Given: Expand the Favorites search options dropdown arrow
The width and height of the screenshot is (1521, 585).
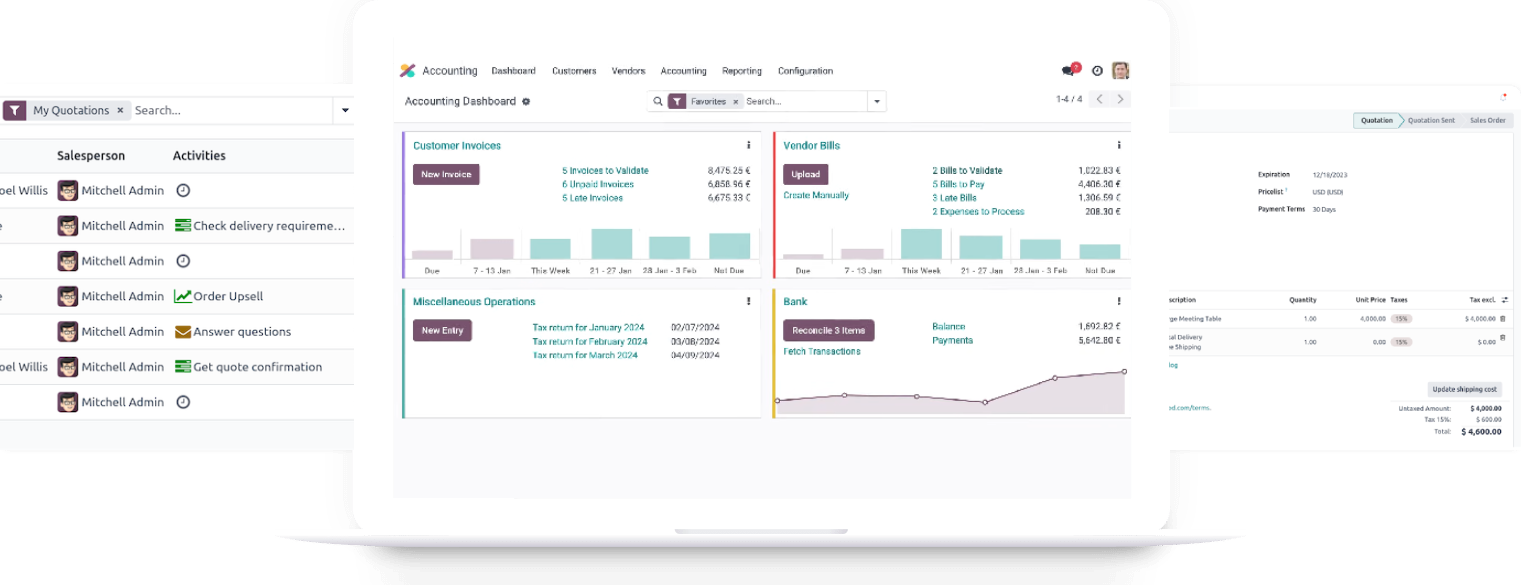Looking at the screenshot, I should (x=876, y=102).
